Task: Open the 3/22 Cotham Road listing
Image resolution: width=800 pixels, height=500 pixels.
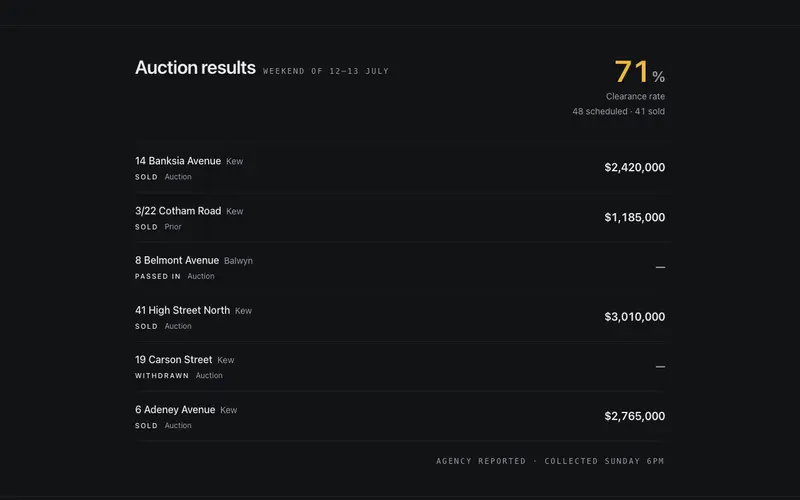Action: click(400, 218)
